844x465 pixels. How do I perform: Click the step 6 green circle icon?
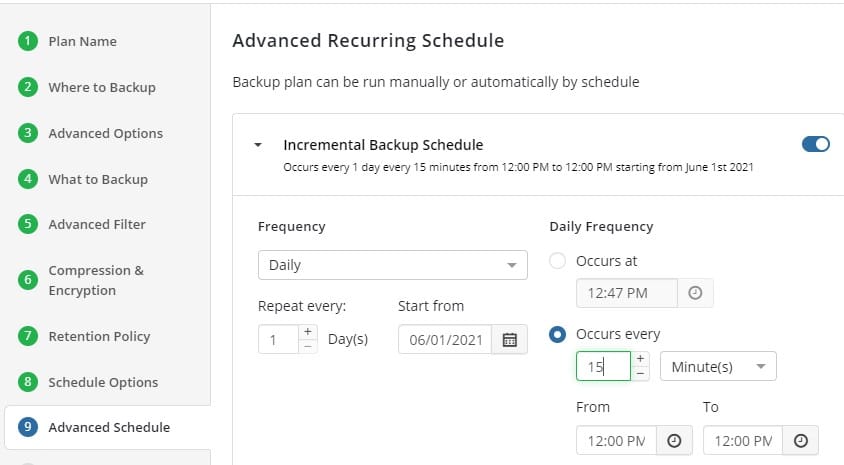tap(28, 280)
